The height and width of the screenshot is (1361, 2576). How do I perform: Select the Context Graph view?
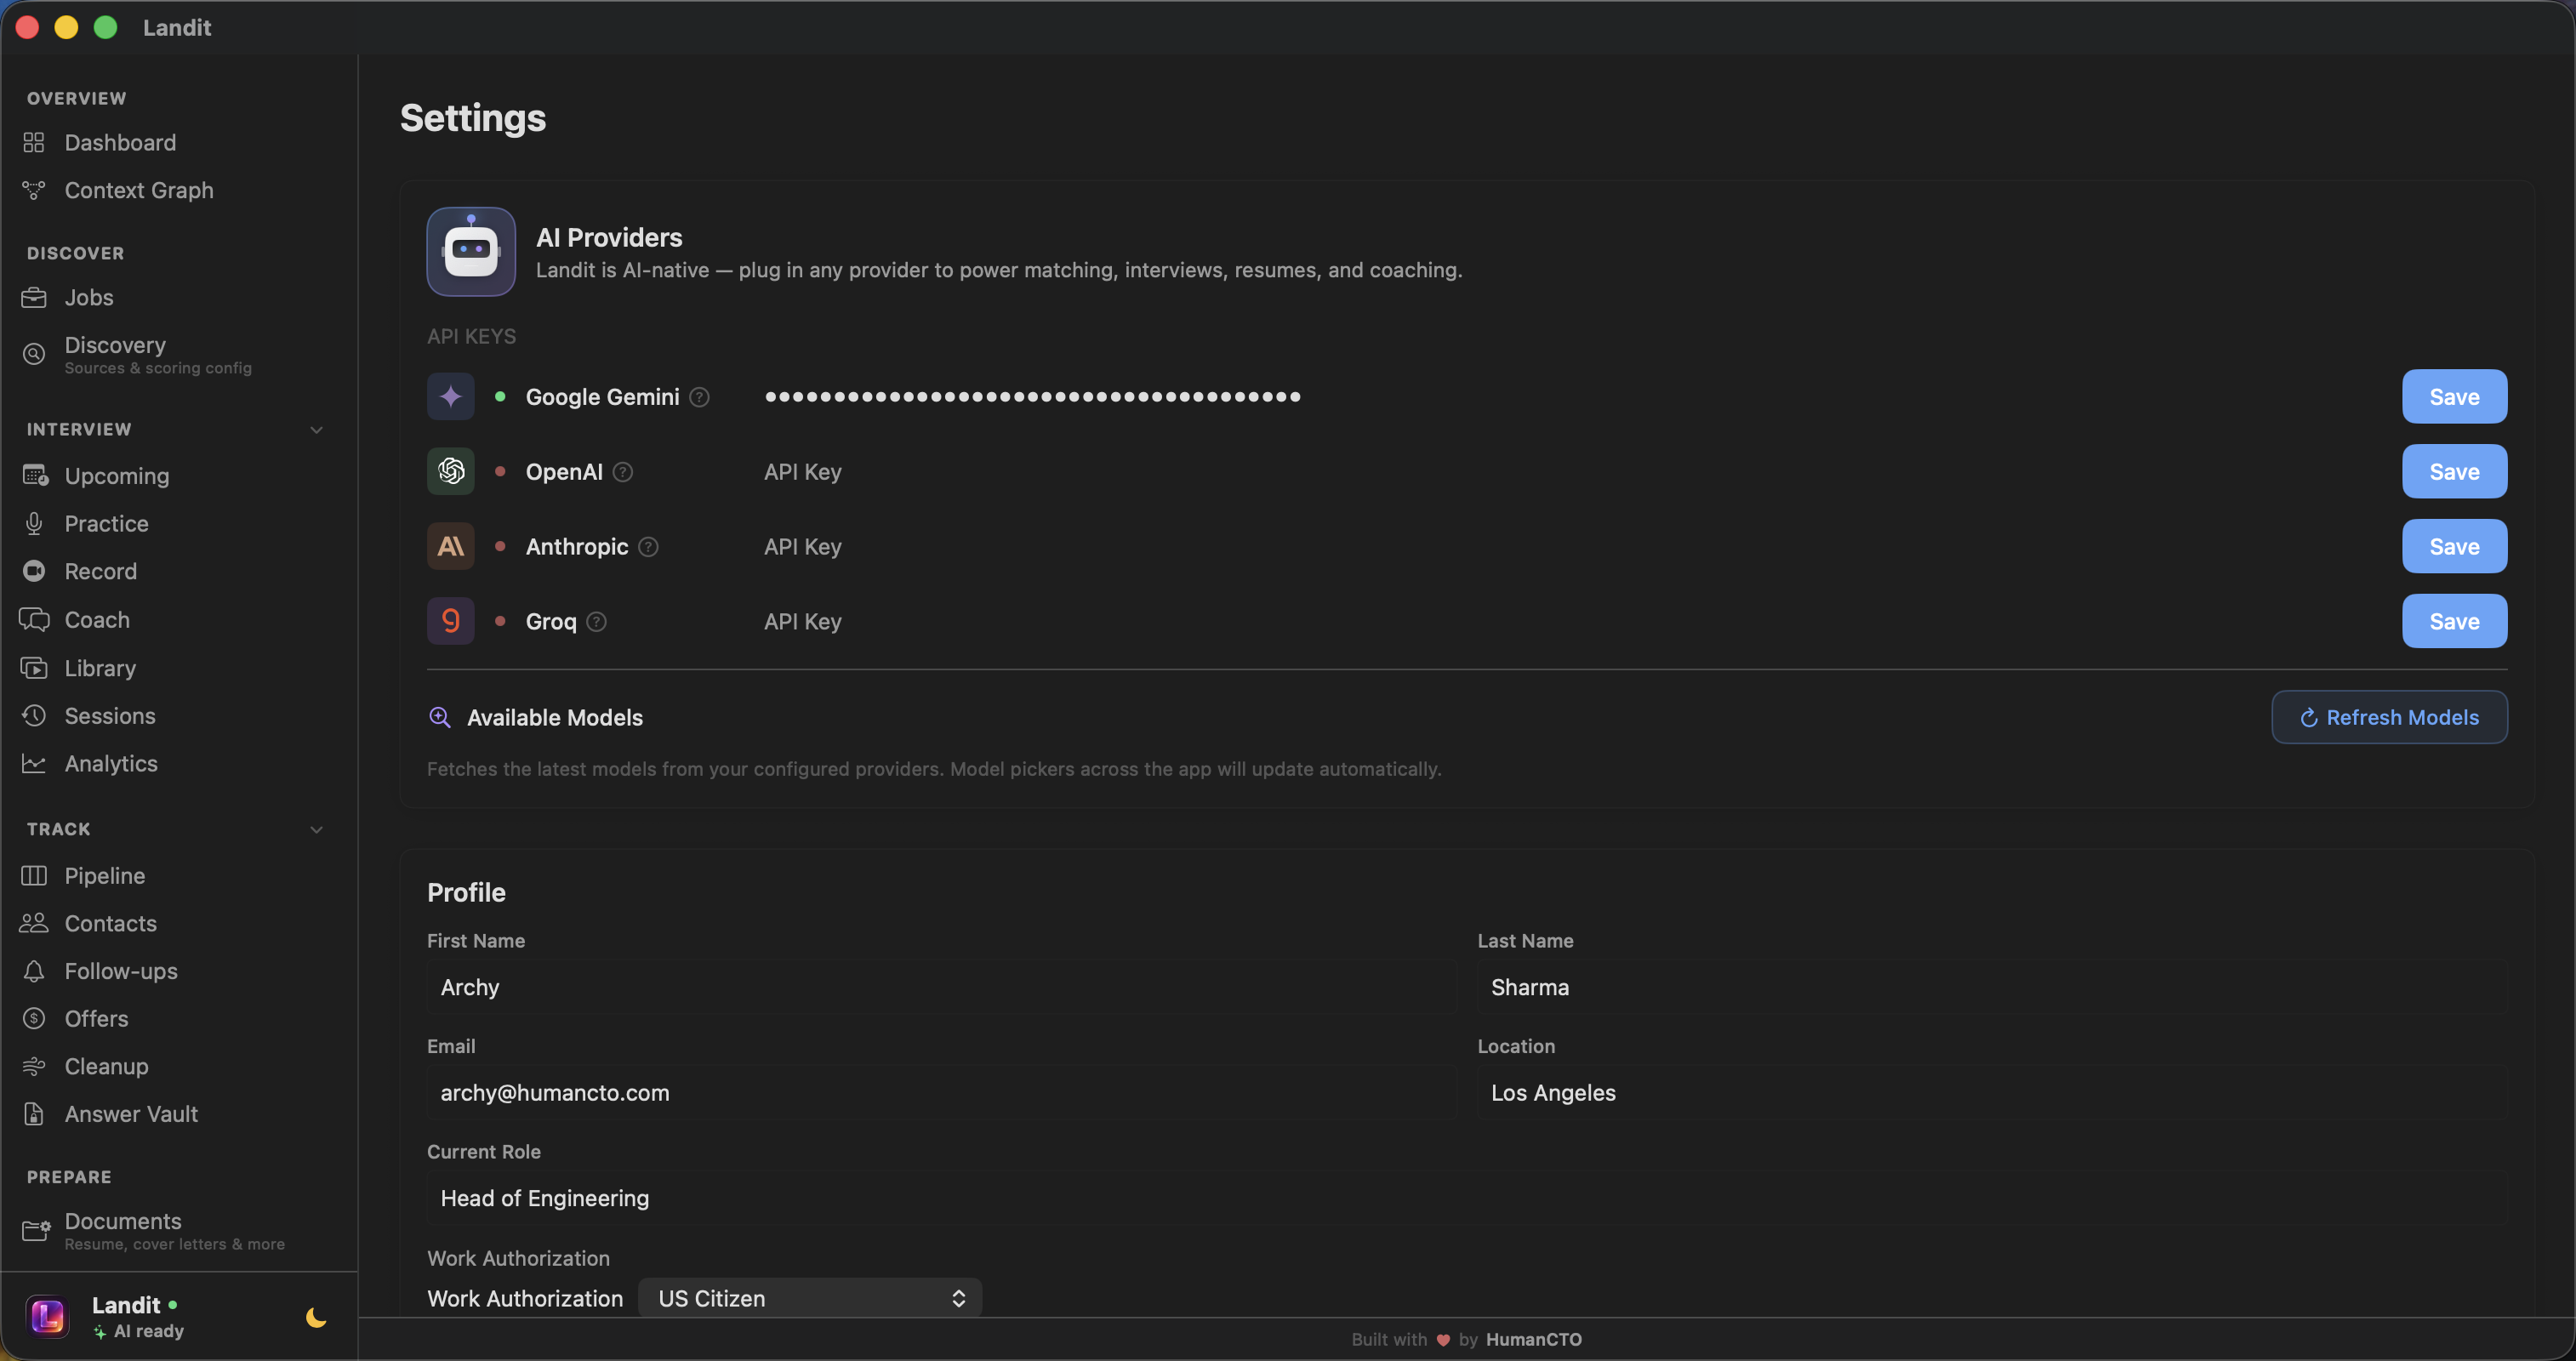coord(138,190)
